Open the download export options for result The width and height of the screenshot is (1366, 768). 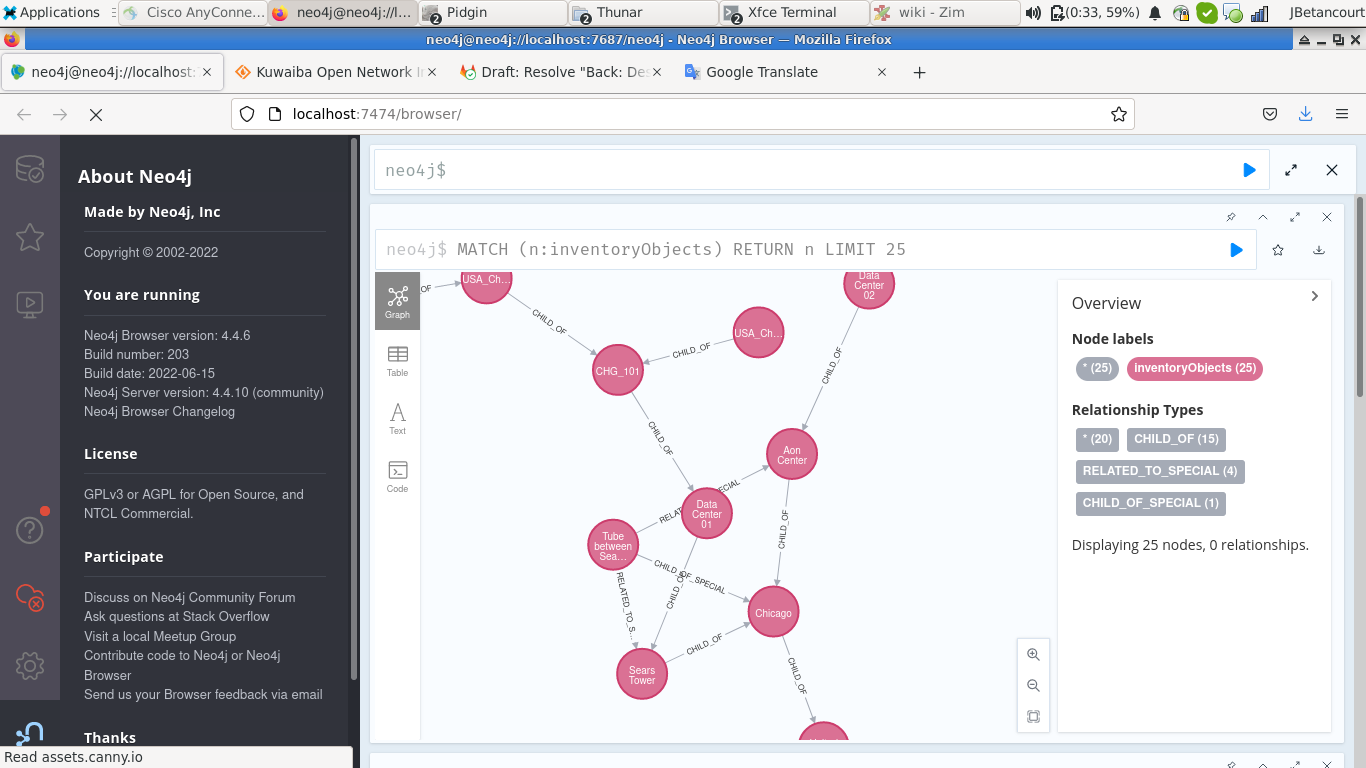coord(1319,250)
